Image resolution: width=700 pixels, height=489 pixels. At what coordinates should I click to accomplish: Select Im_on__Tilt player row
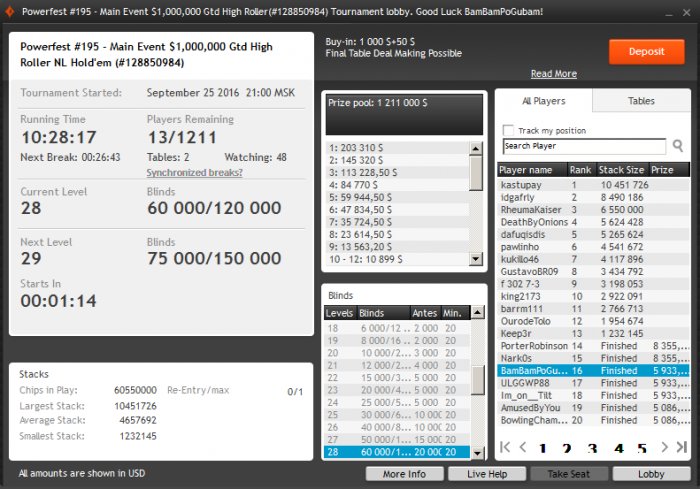(593, 395)
